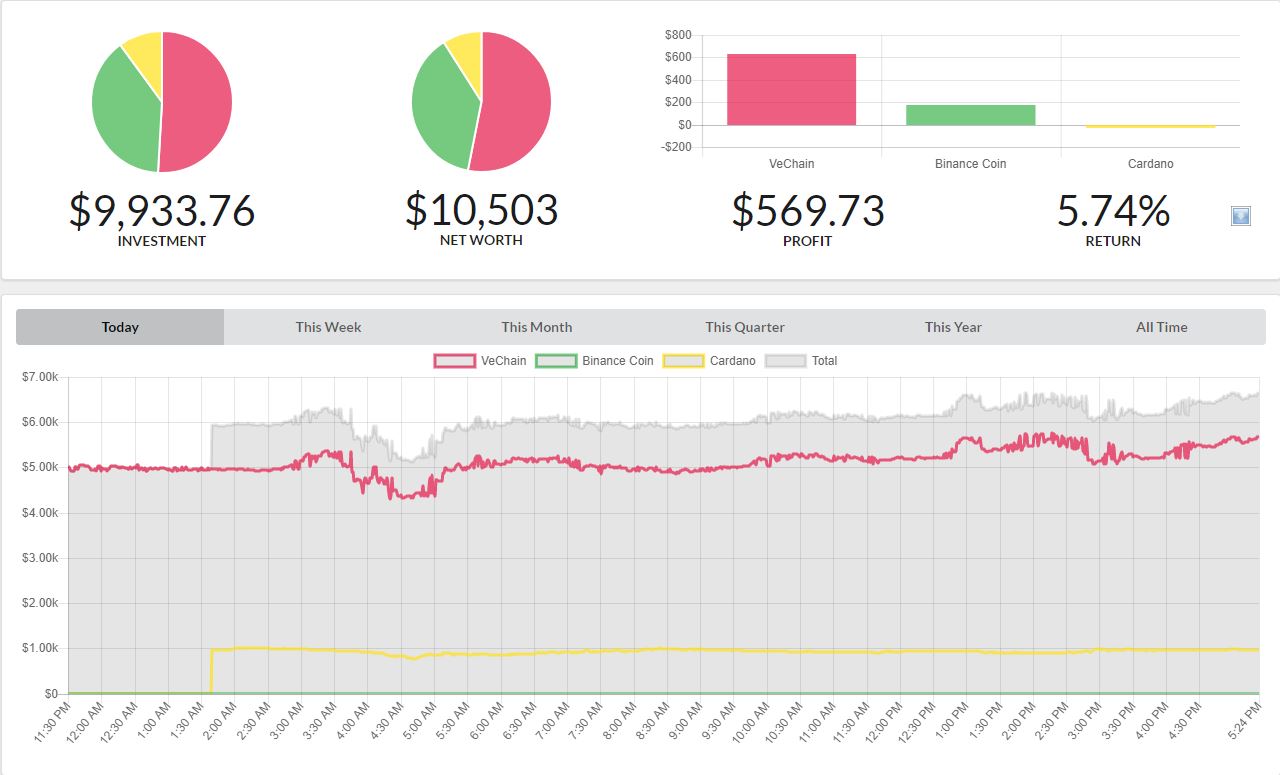Click the PROFIT label
The width and height of the screenshot is (1280, 775).
[x=808, y=241]
